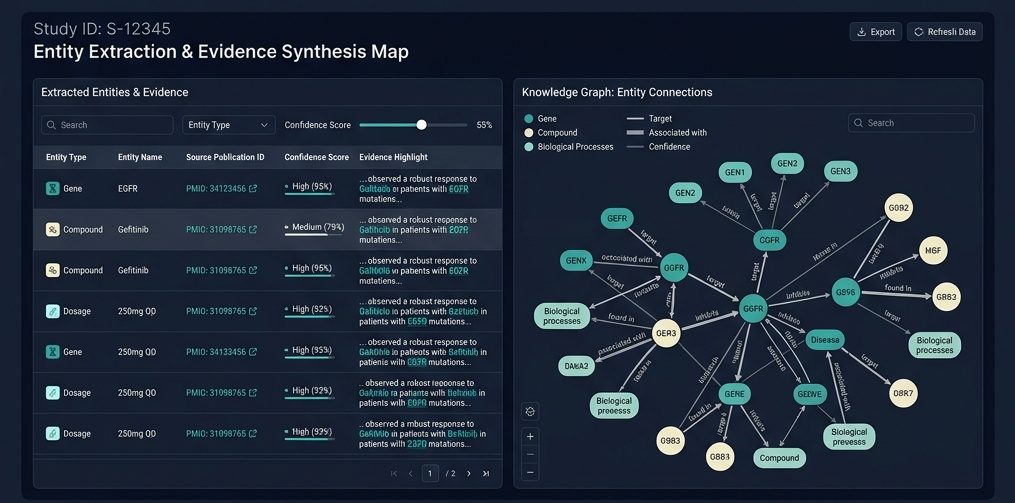Select the G896 gene node

click(845, 292)
